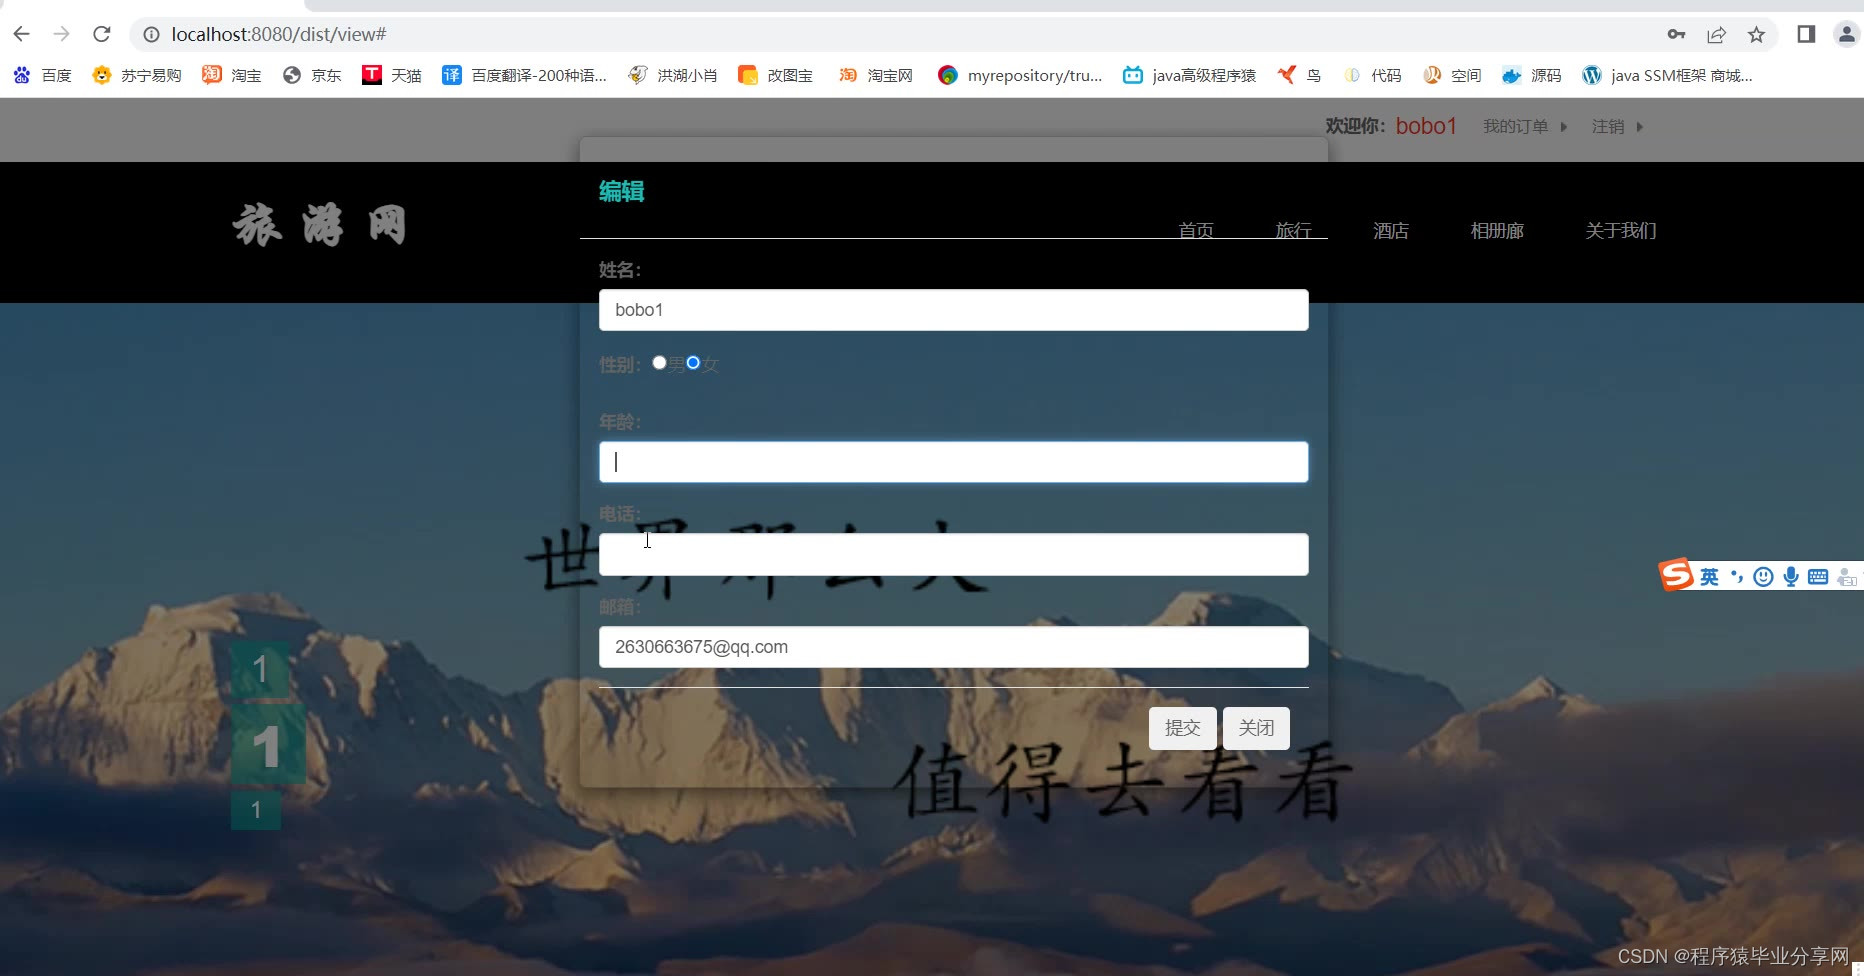Click the Sogou input method S logo
This screenshot has height=976, width=1864.
point(1676,575)
